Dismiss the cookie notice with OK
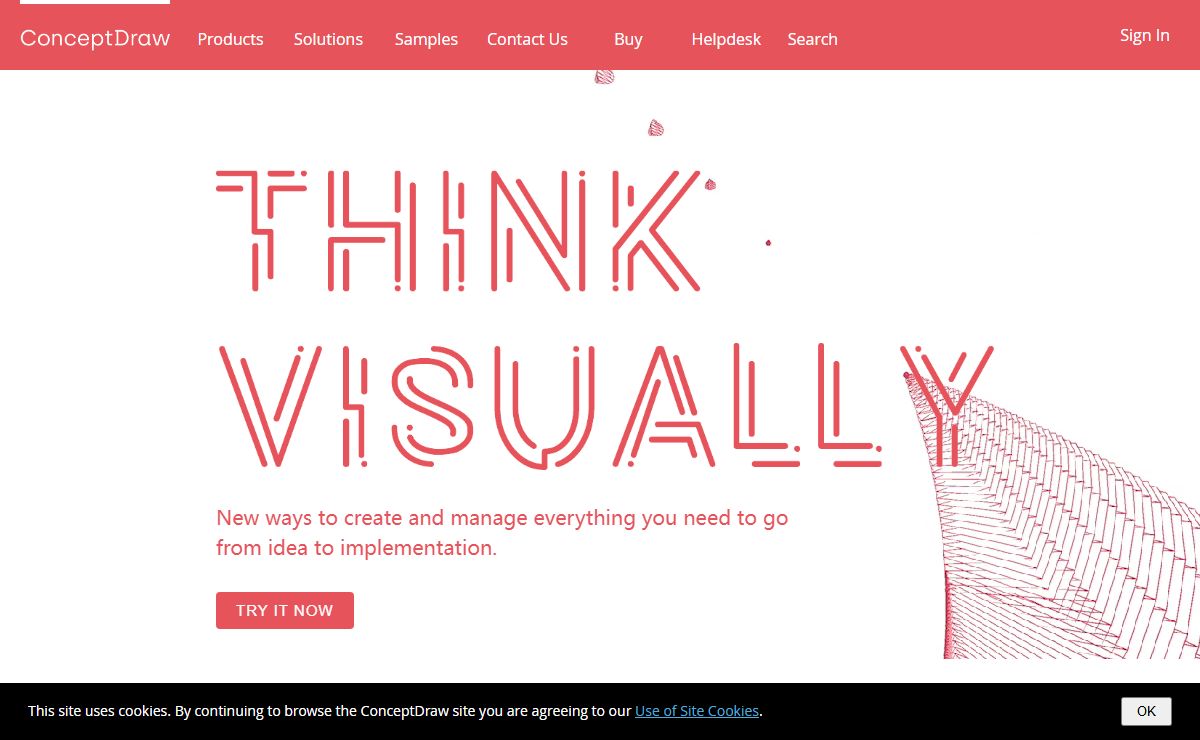Viewport: 1200px width, 740px height. point(1146,711)
